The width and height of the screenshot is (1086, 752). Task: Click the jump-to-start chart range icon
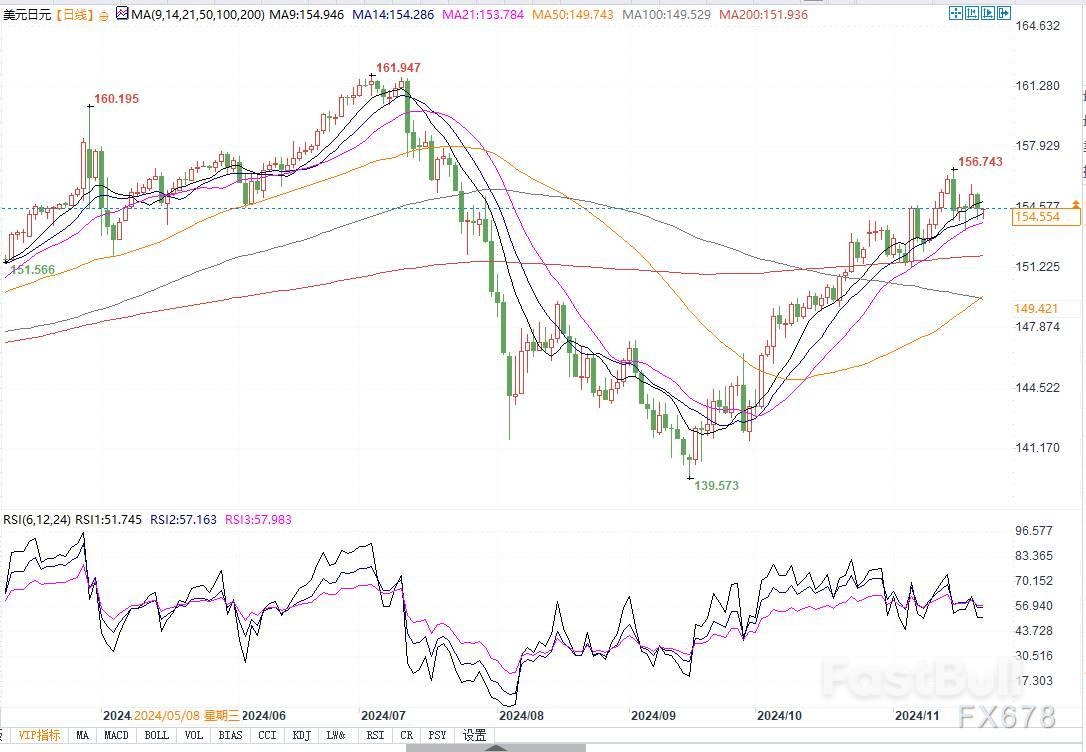972,12
